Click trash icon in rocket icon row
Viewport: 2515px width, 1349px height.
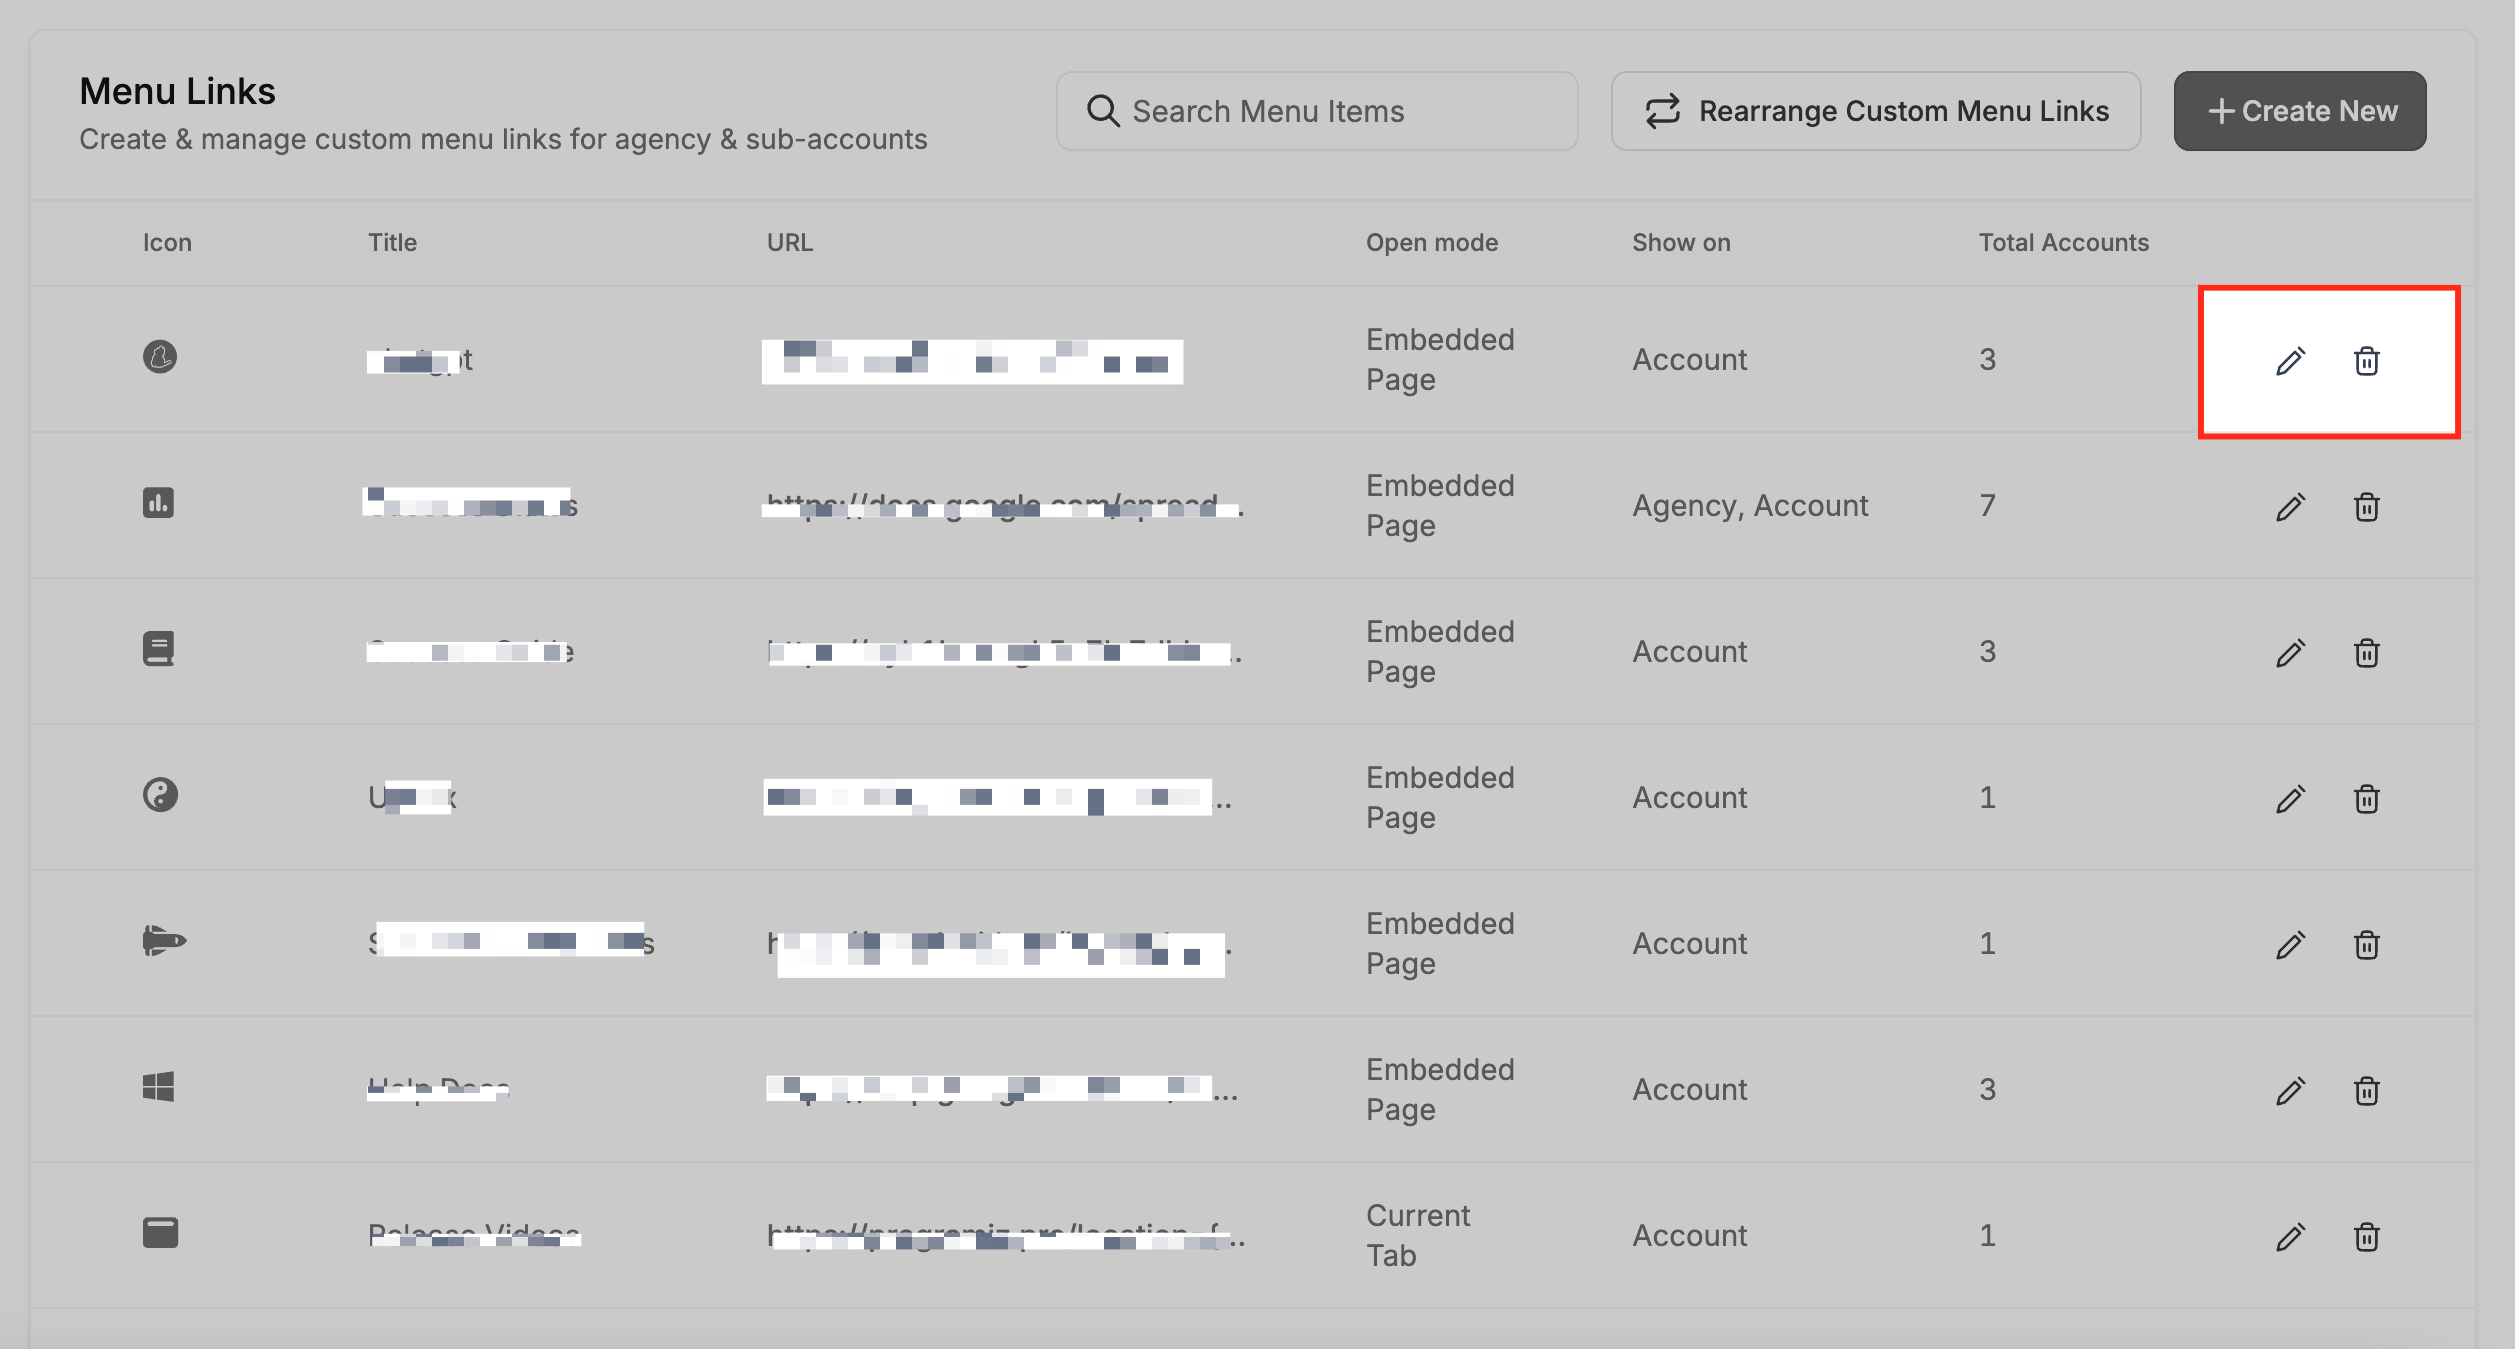(x=2366, y=945)
